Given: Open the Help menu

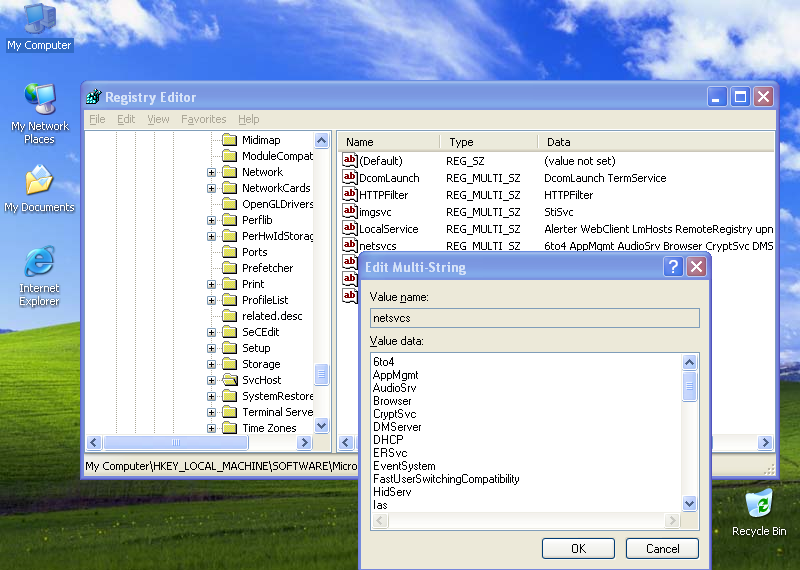Looking at the screenshot, I should [x=248, y=119].
